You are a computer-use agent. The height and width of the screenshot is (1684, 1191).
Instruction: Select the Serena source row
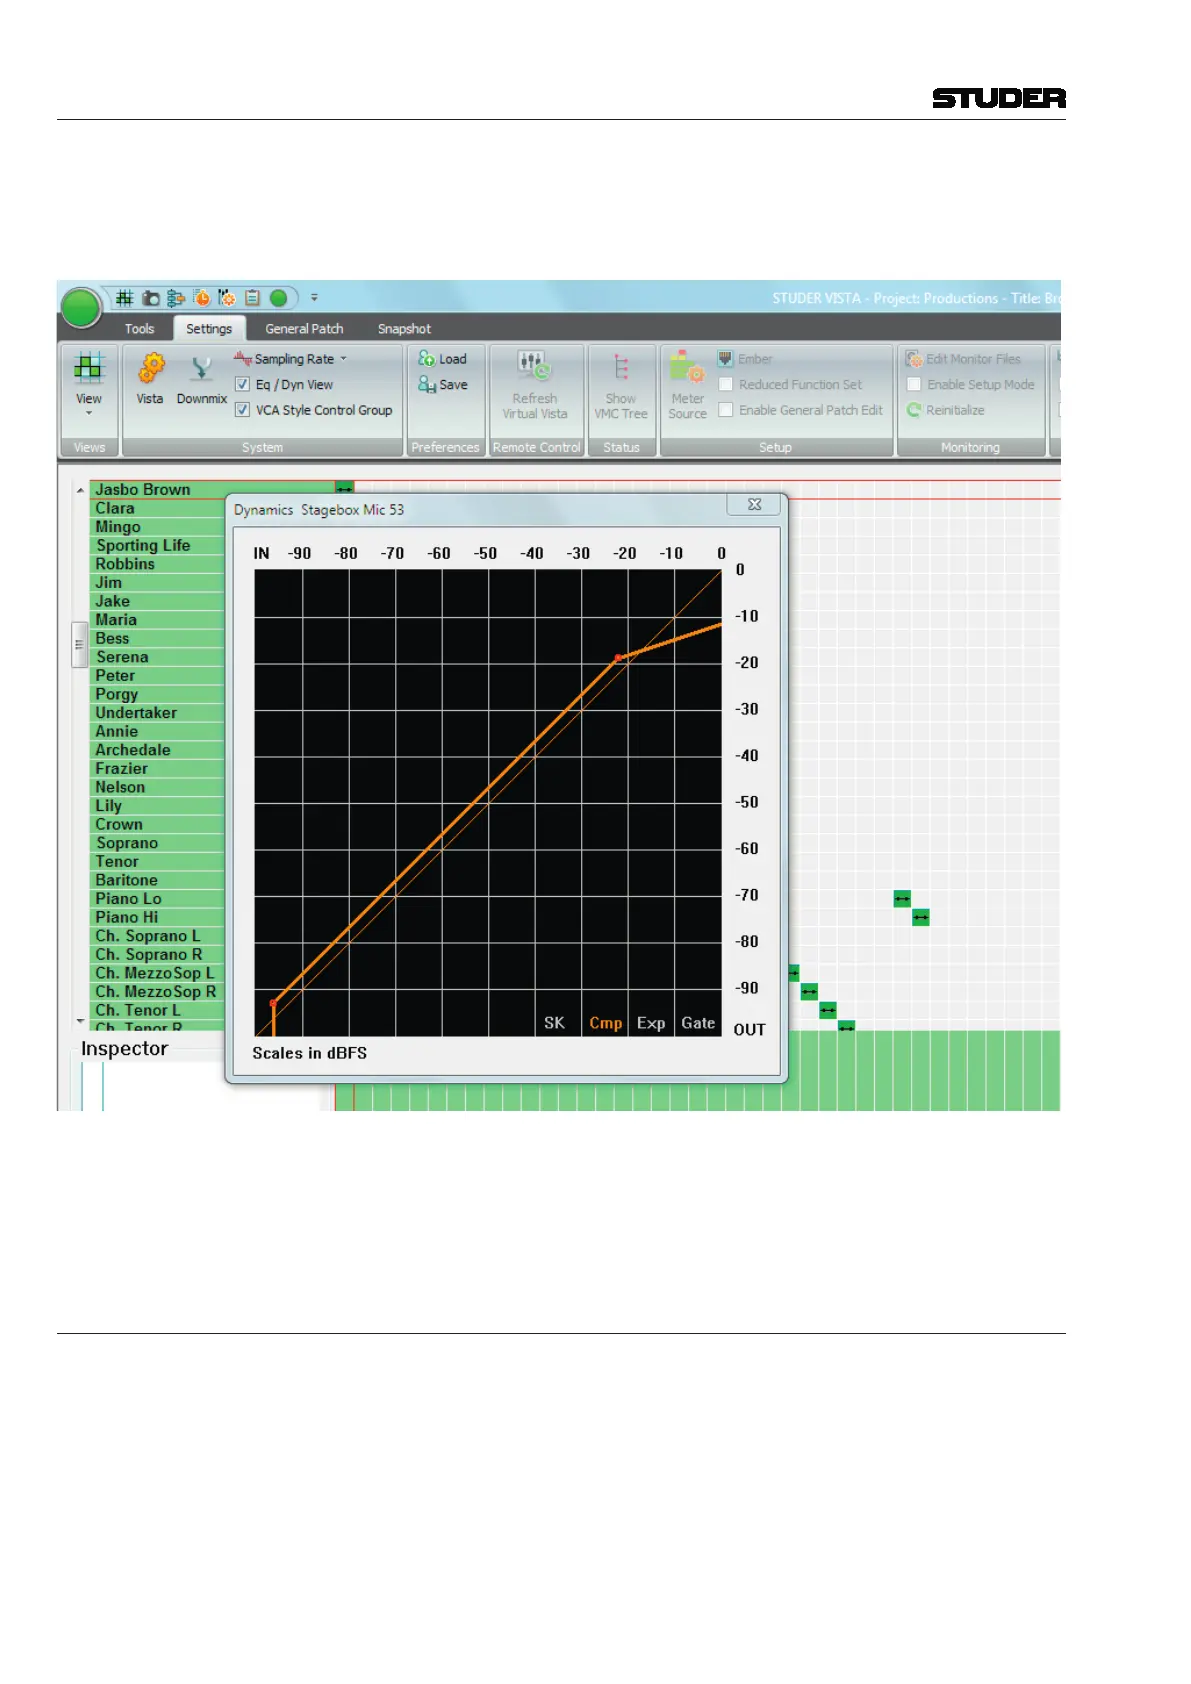coord(158,657)
